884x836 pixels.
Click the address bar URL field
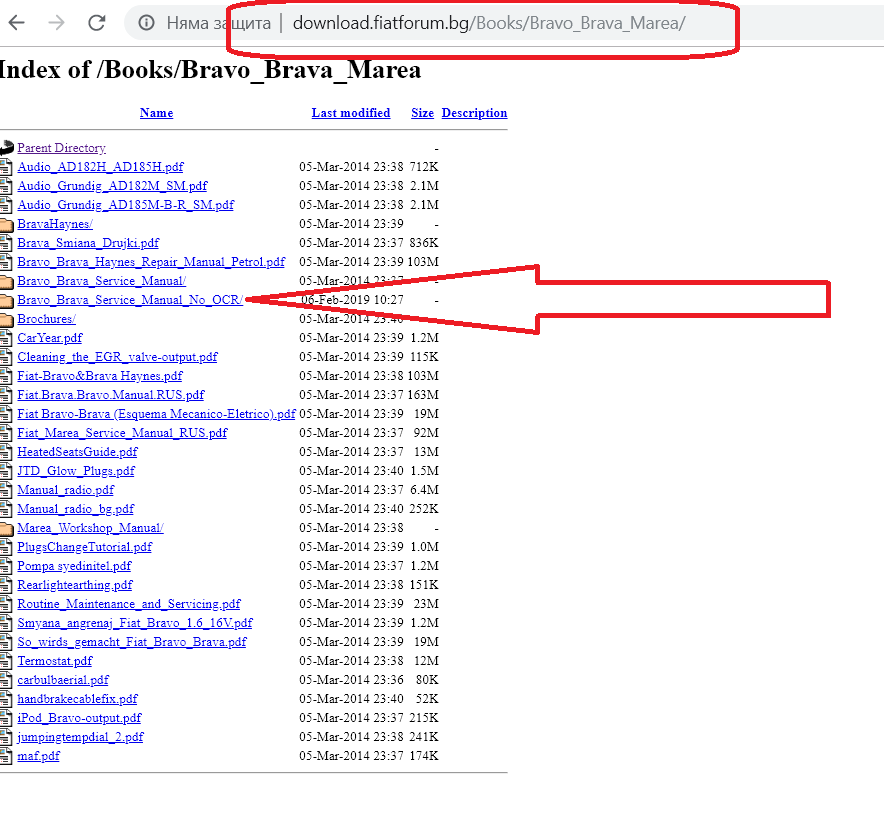pyautogui.click(x=488, y=22)
